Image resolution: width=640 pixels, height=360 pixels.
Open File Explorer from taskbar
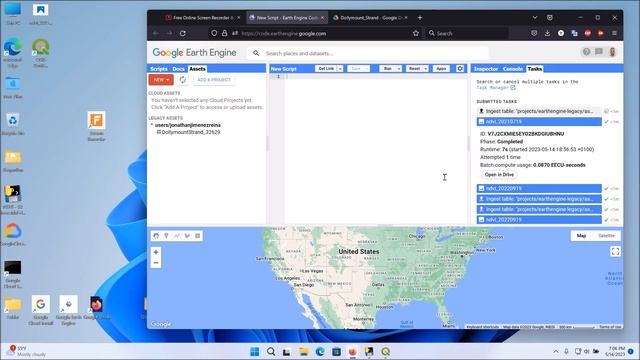[x=303, y=351]
